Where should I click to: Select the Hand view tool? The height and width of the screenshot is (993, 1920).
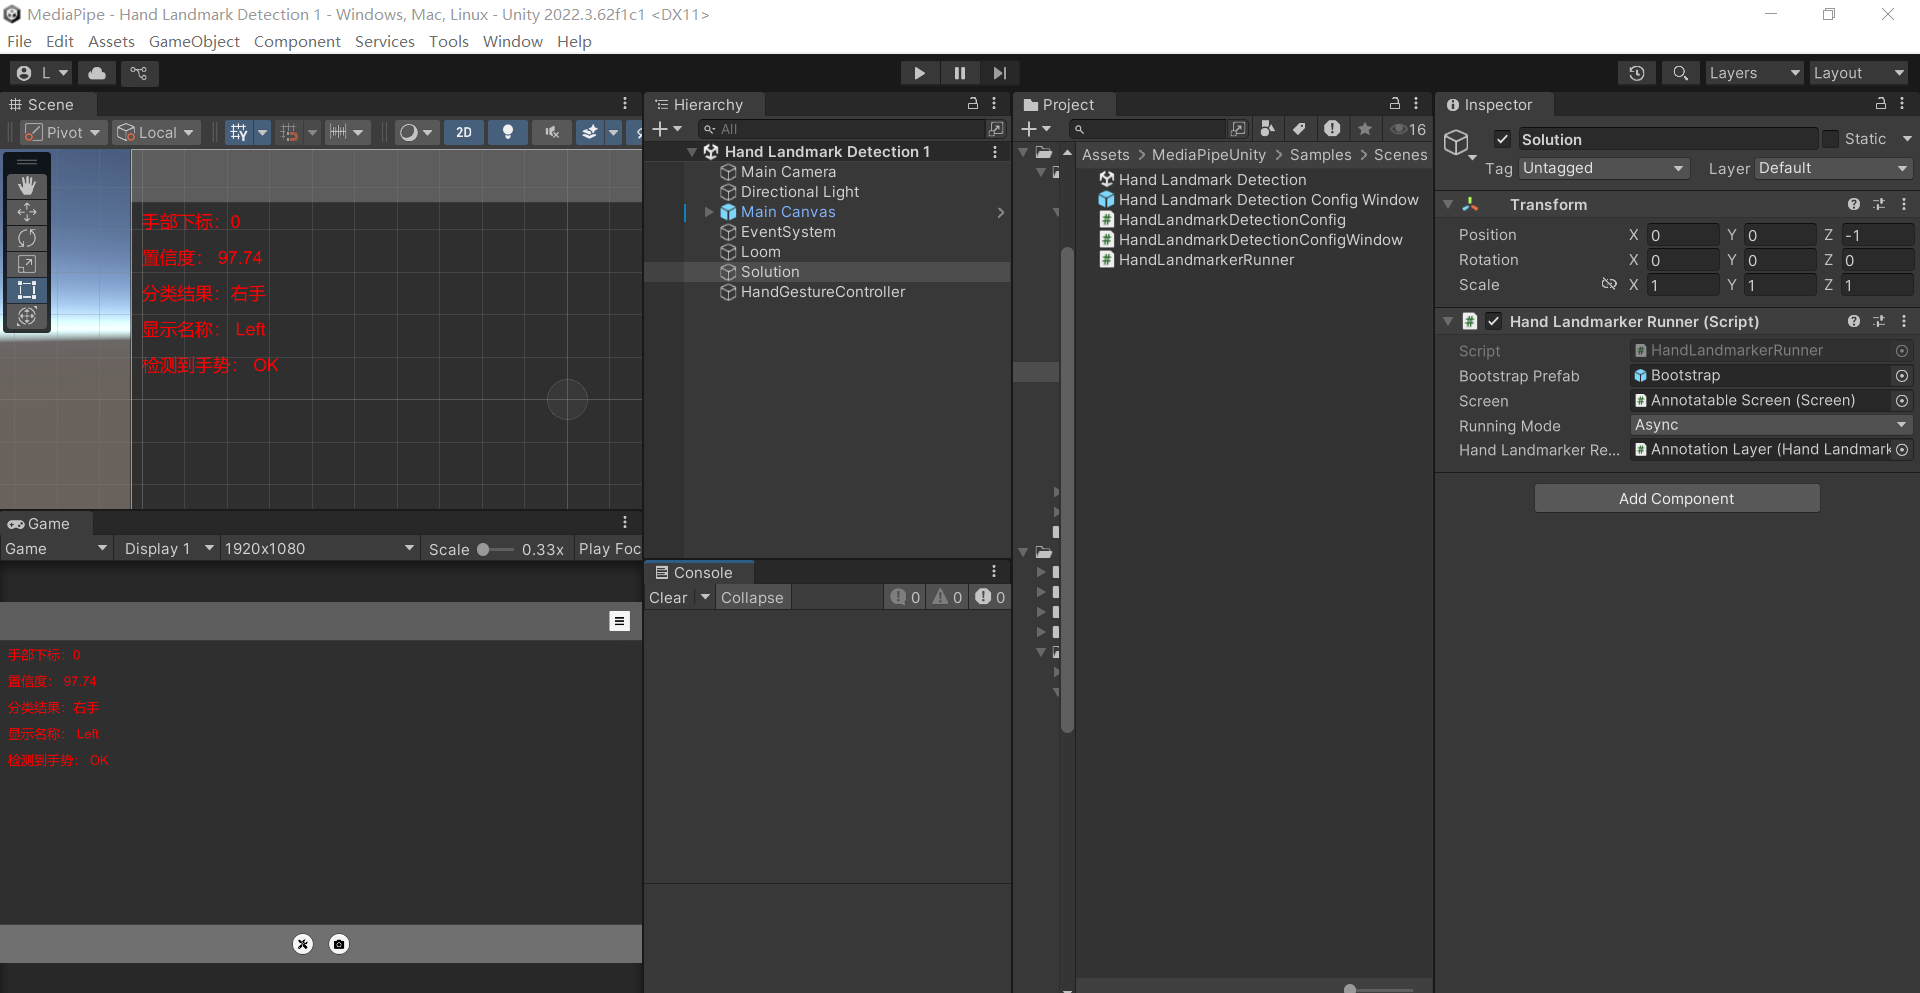point(27,186)
